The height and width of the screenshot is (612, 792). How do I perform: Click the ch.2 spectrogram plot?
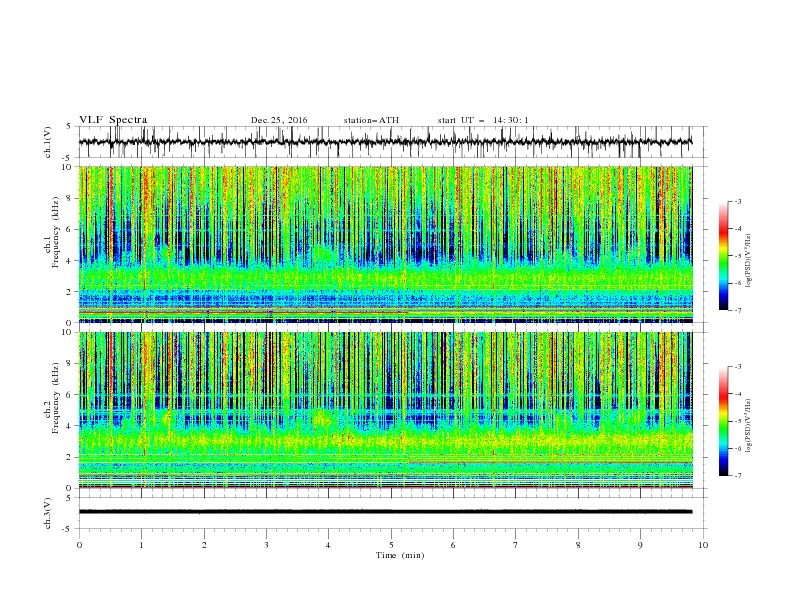point(386,410)
